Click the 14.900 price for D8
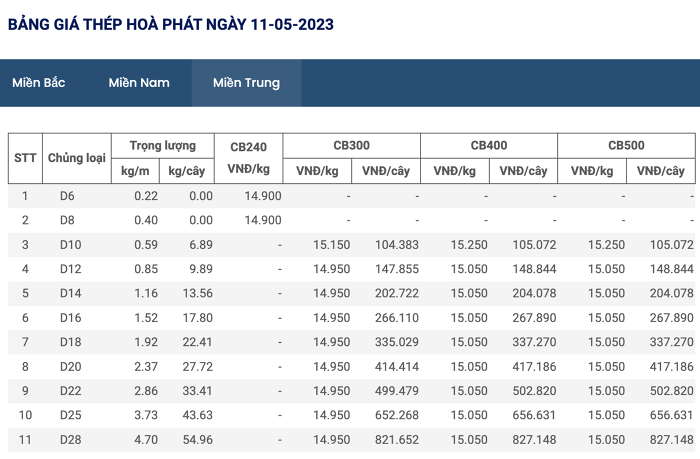The image size is (700, 459). tap(263, 220)
